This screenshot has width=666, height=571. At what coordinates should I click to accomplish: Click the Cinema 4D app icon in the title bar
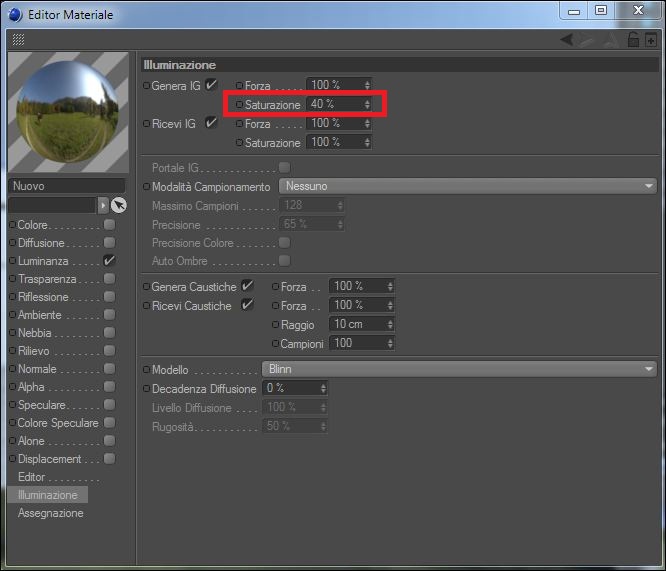15,14
